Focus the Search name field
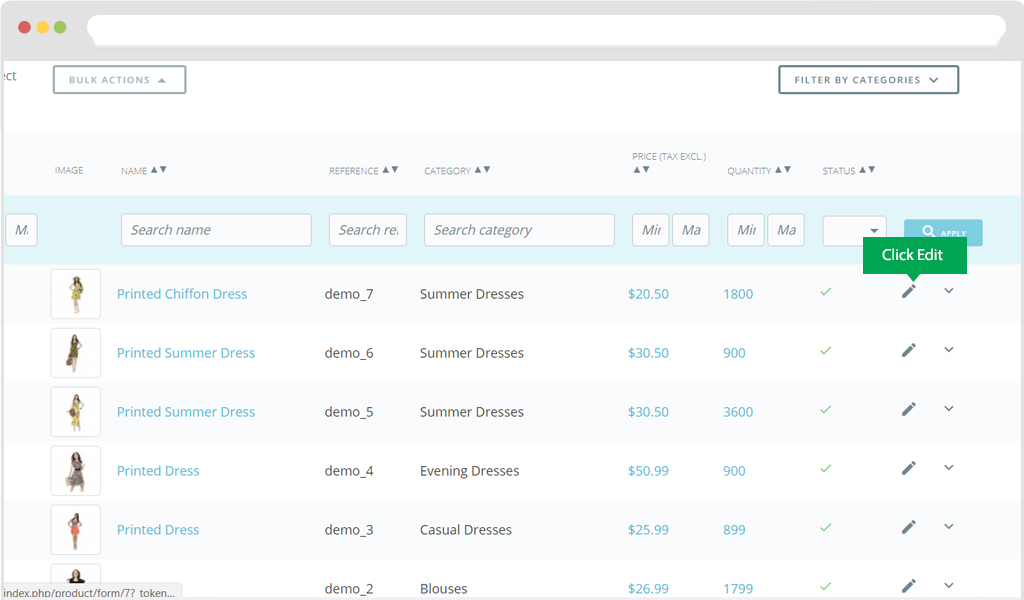Image resolution: width=1024 pixels, height=600 pixels. coord(216,230)
